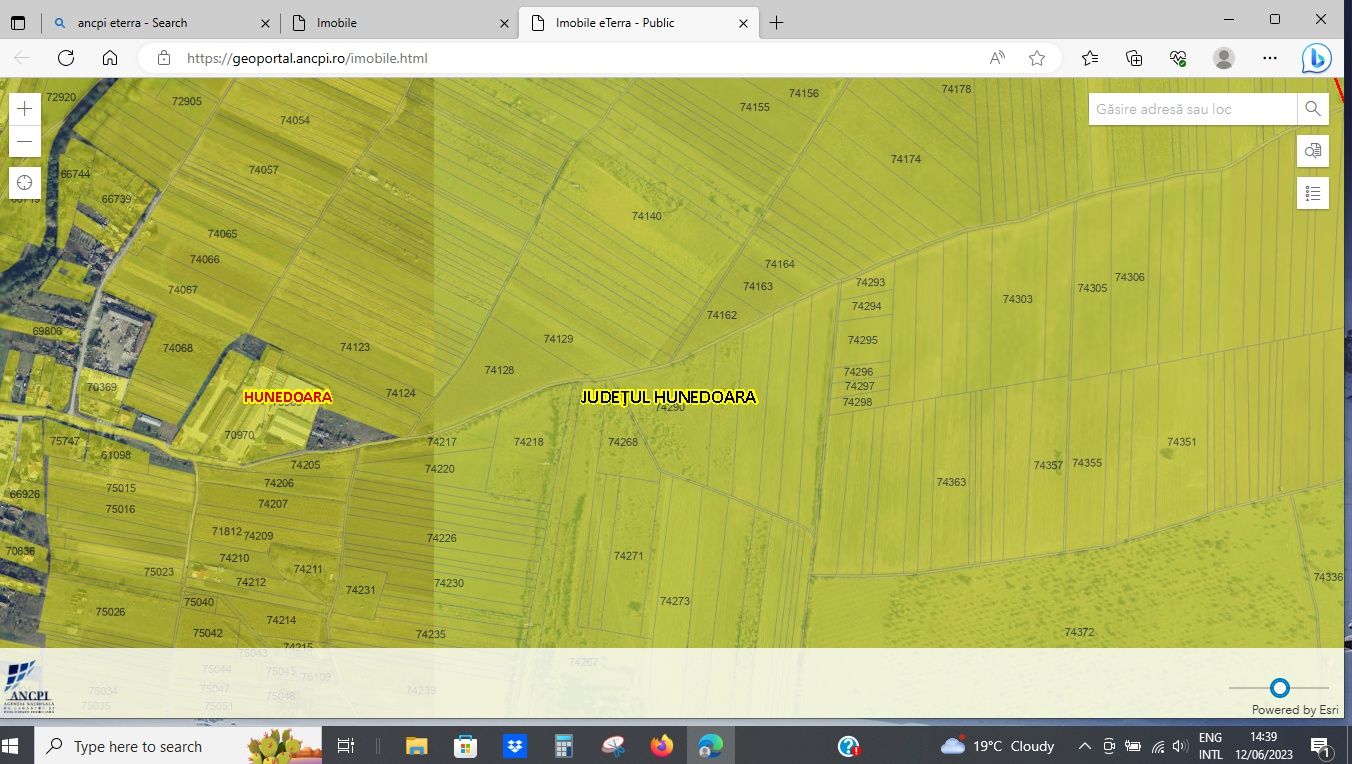Image resolution: width=1352 pixels, height=764 pixels.
Task: Open the browser profile menu
Action: [x=1224, y=58]
